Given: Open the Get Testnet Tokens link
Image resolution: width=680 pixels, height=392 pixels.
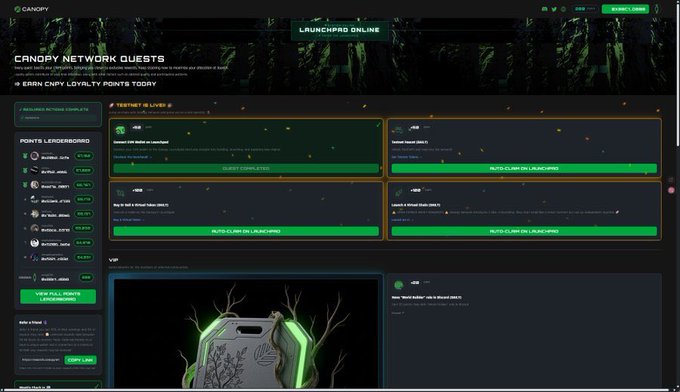Looking at the screenshot, I should (x=407, y=157).
